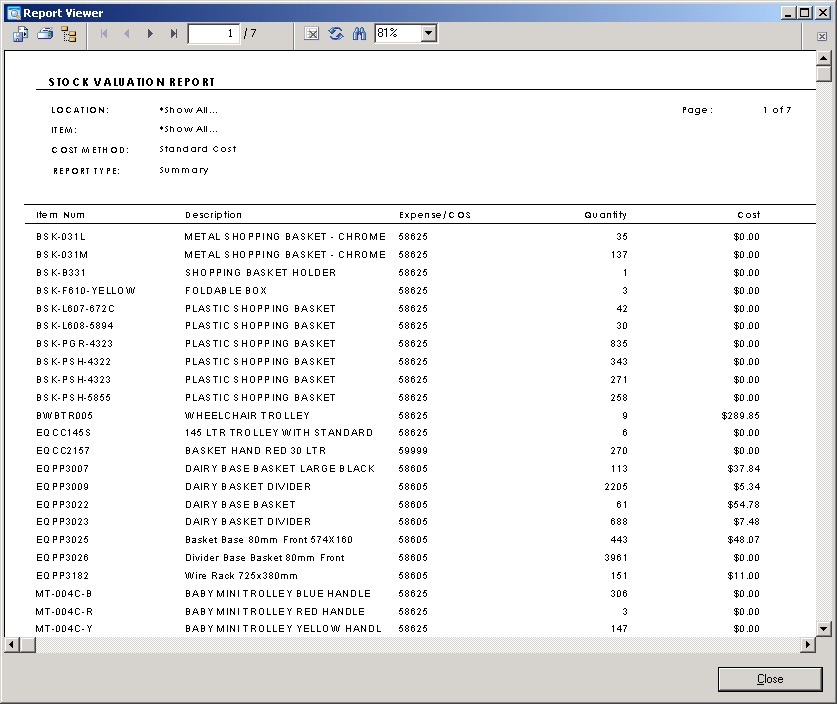Click the 'Description' column header
The width and height of the screenshot is (837, 704).
tap(214, 215)
